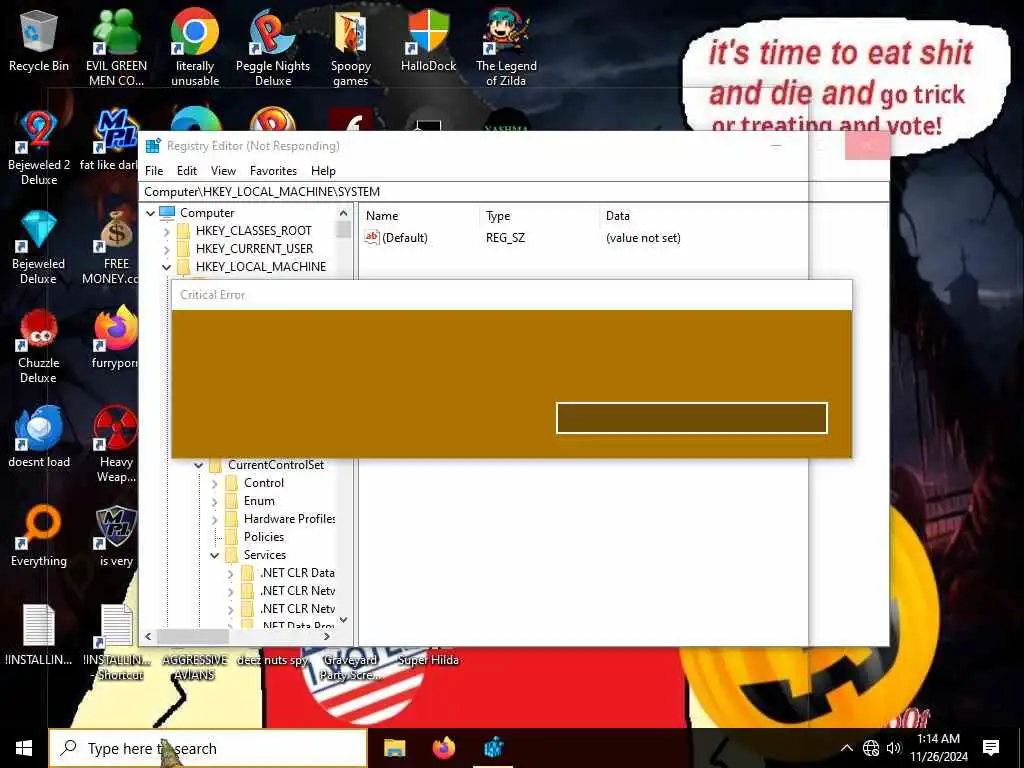The width and height of the screenshot is (1024, 768).
Task: Select the Services key folder
Action: pos(264,554)
